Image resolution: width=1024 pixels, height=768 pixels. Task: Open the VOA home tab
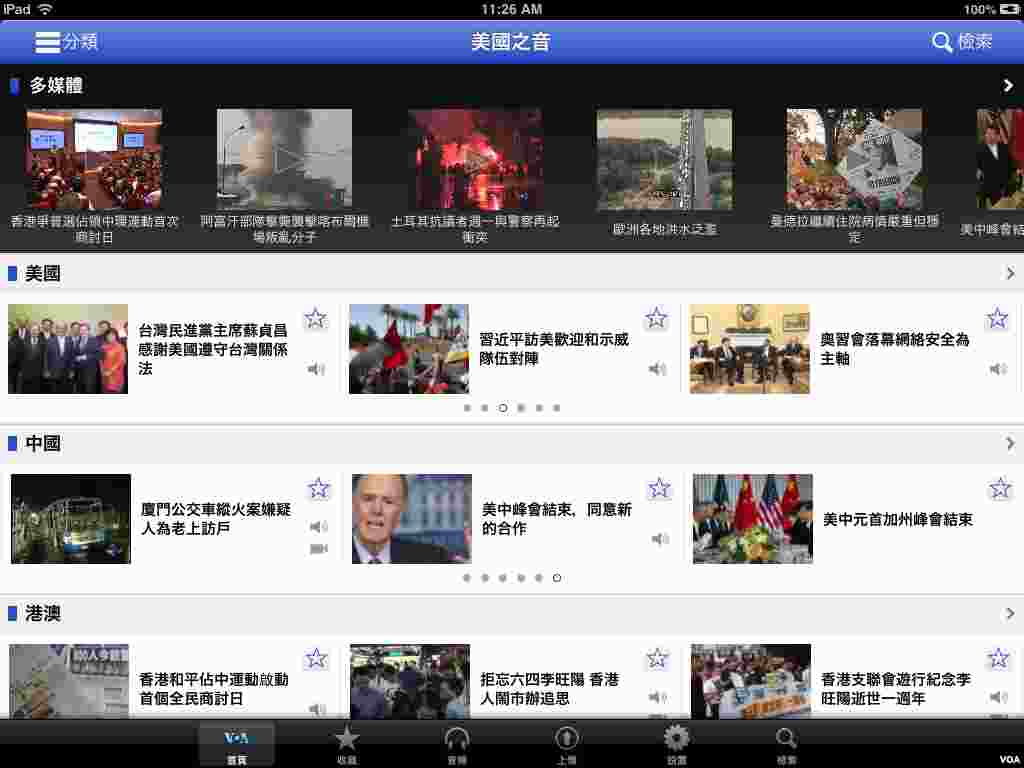pos(236,745)
